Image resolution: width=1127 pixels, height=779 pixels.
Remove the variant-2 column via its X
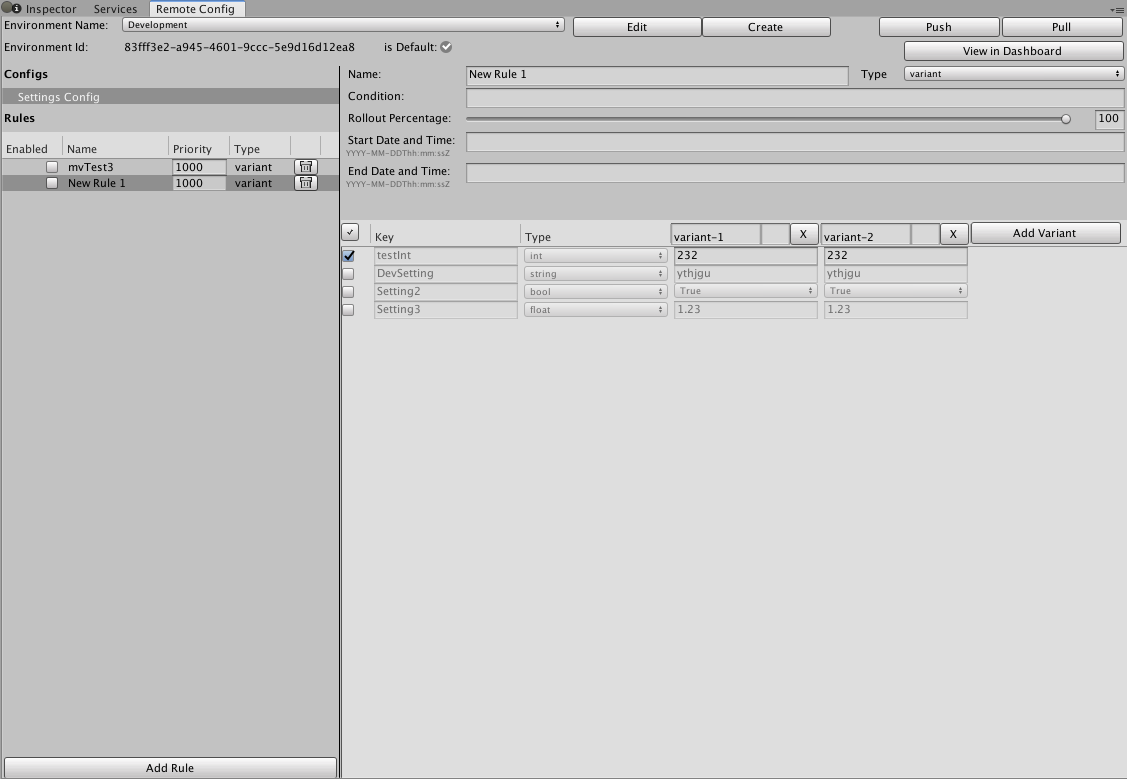coord(953,234)
